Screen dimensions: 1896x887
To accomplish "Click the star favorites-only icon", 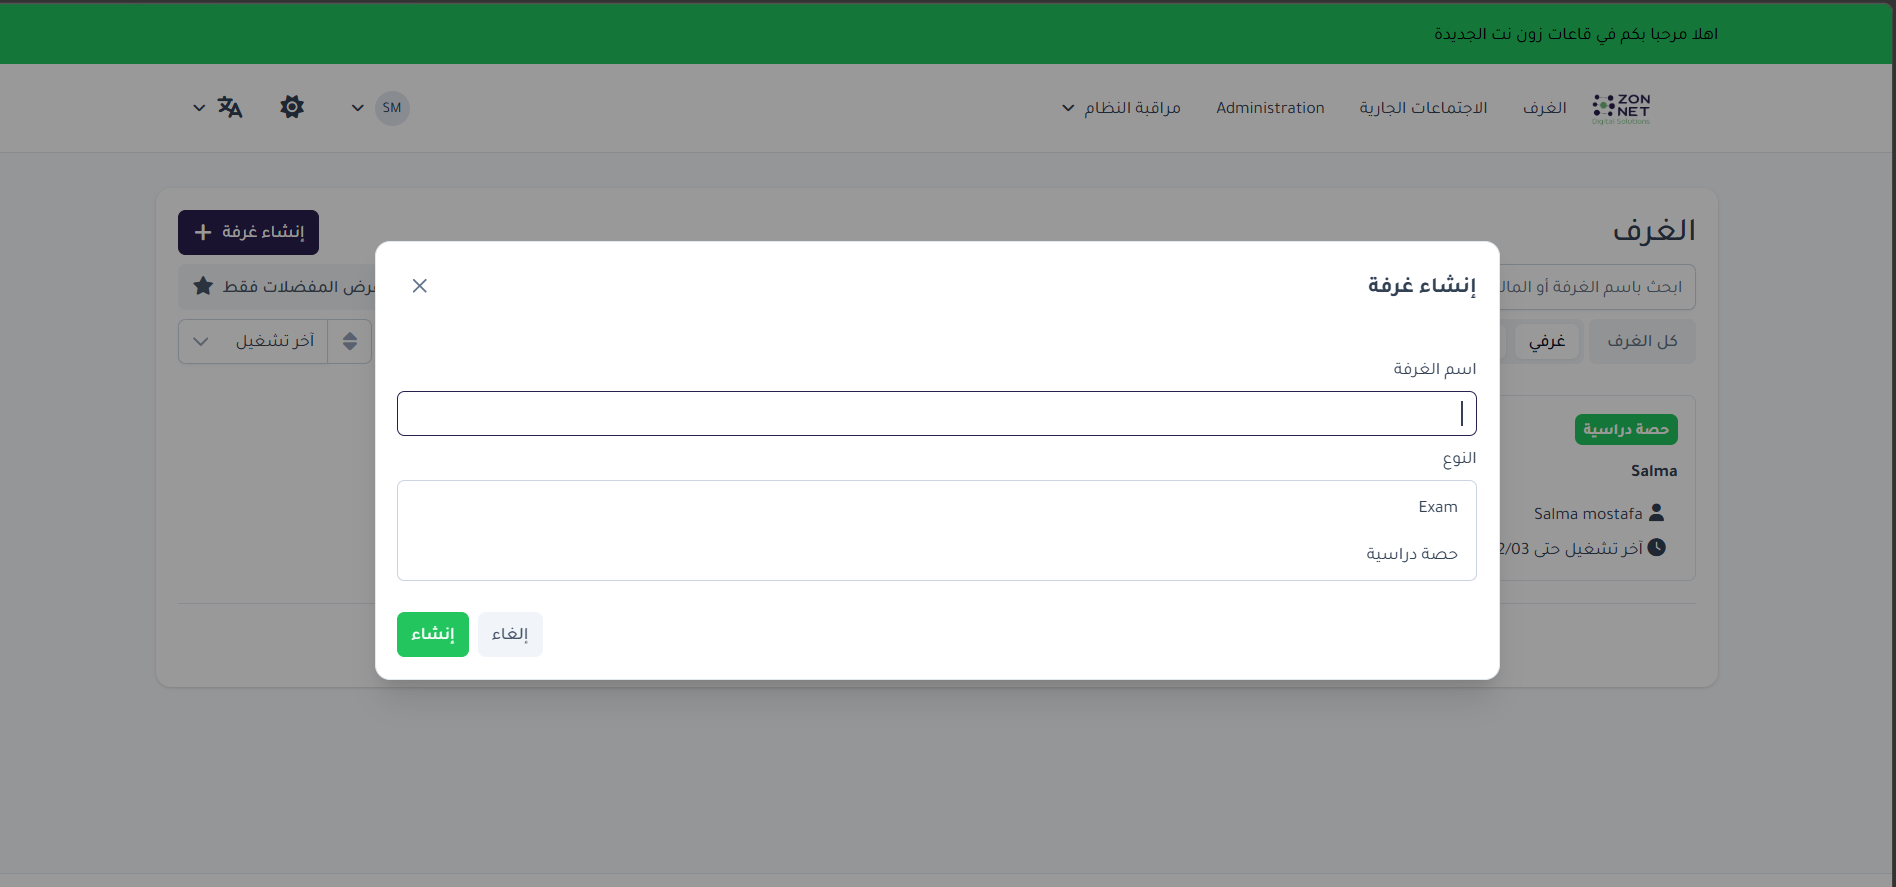I will (x=203, y=286).
